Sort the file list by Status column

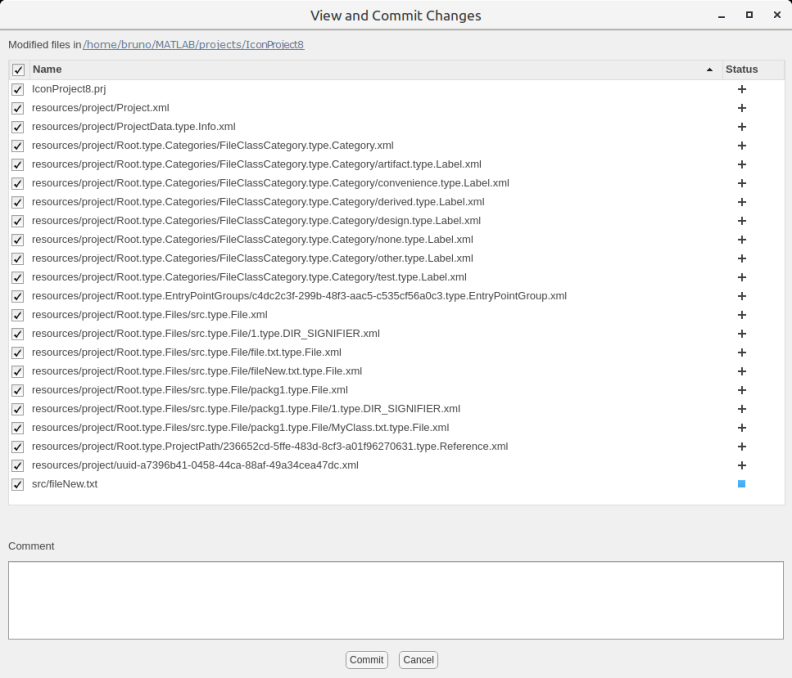pos(741,70)
